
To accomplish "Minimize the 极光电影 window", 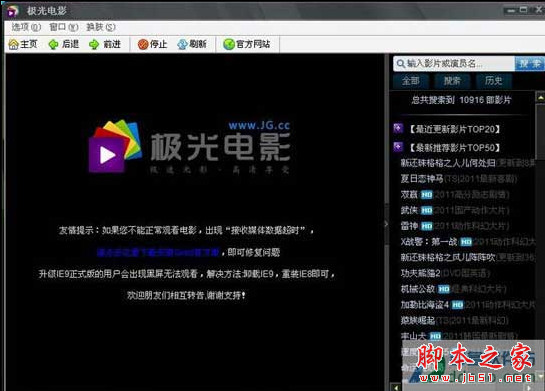I will [511, 10].
